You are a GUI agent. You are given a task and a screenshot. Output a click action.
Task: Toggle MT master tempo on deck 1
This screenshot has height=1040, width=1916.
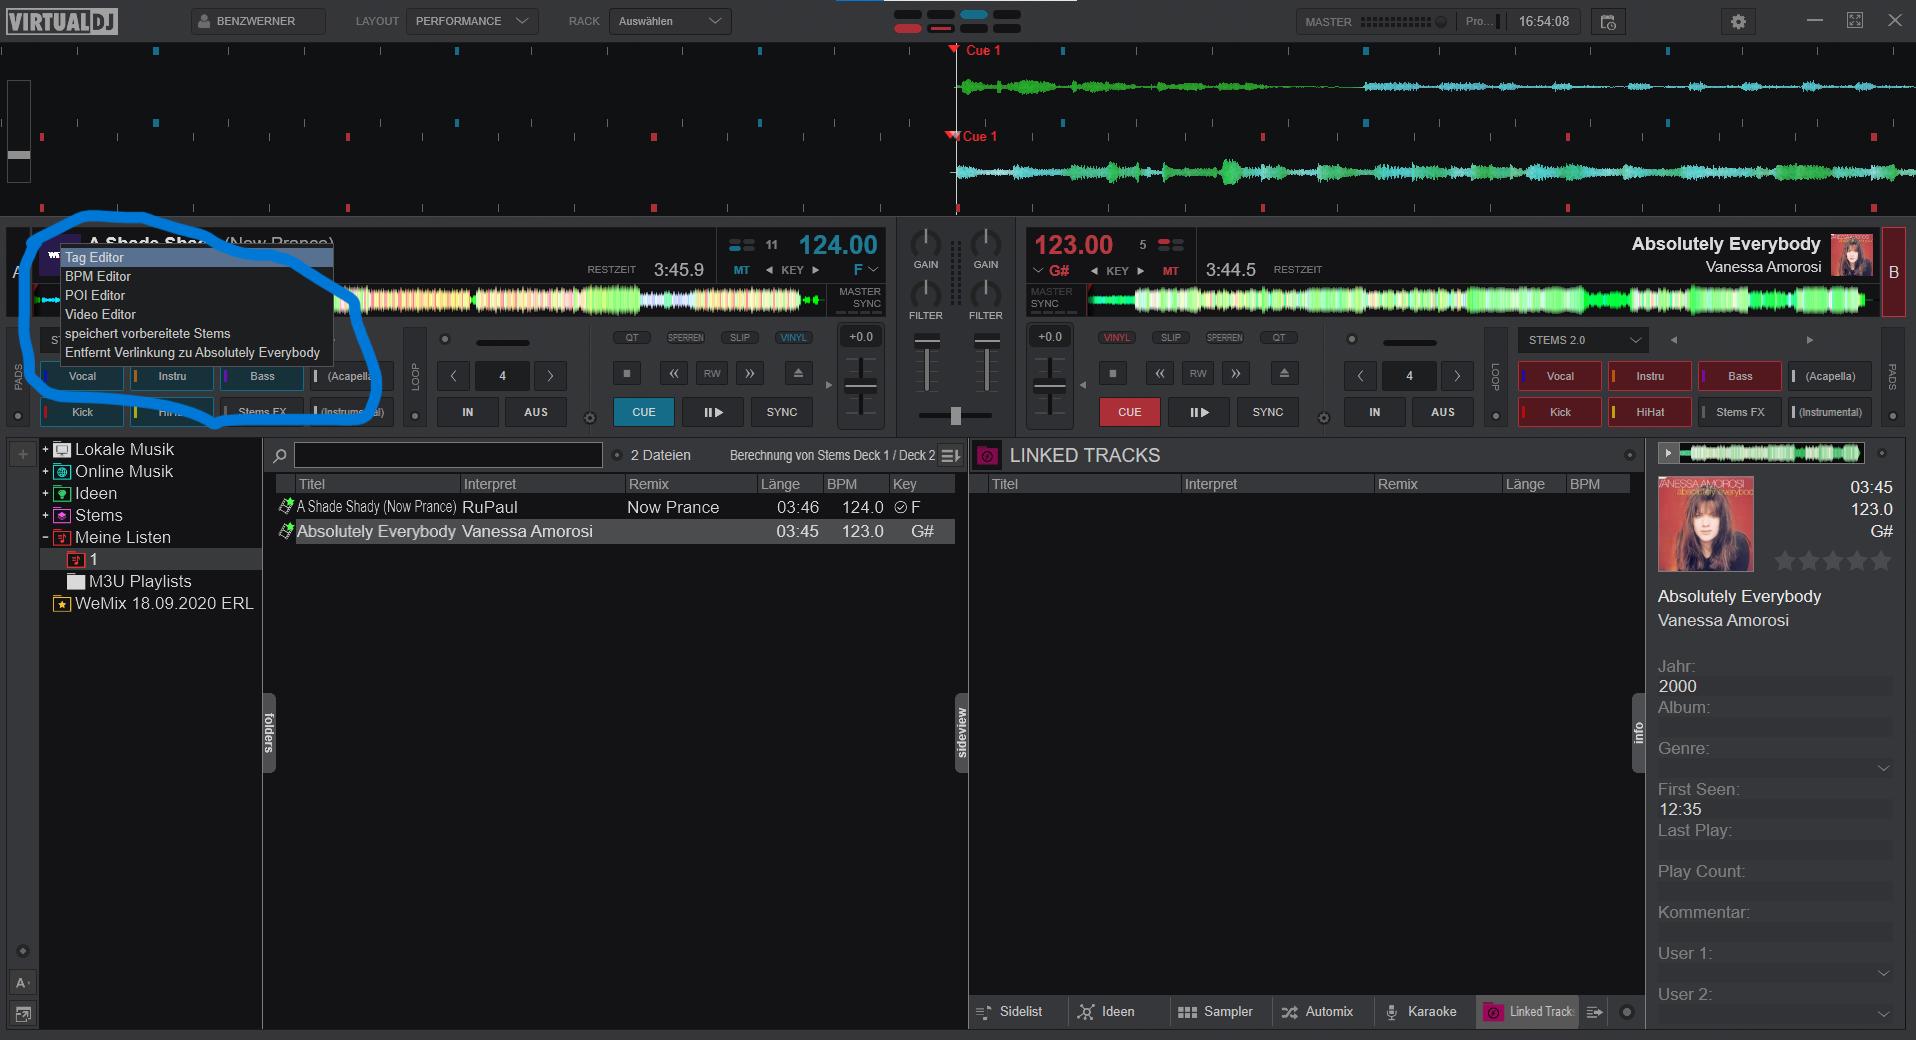tap(741, 270)
